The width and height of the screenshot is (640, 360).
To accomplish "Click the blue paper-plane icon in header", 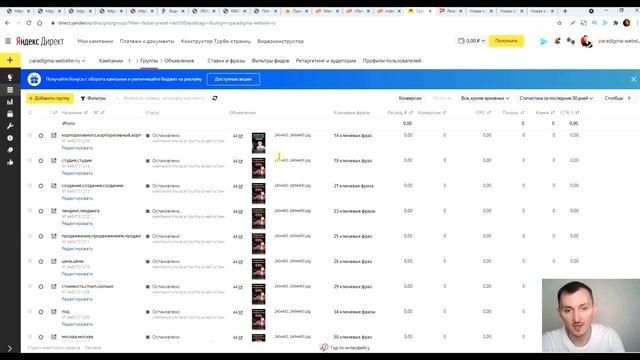I will pyautogui.click(x=543, y=41).
